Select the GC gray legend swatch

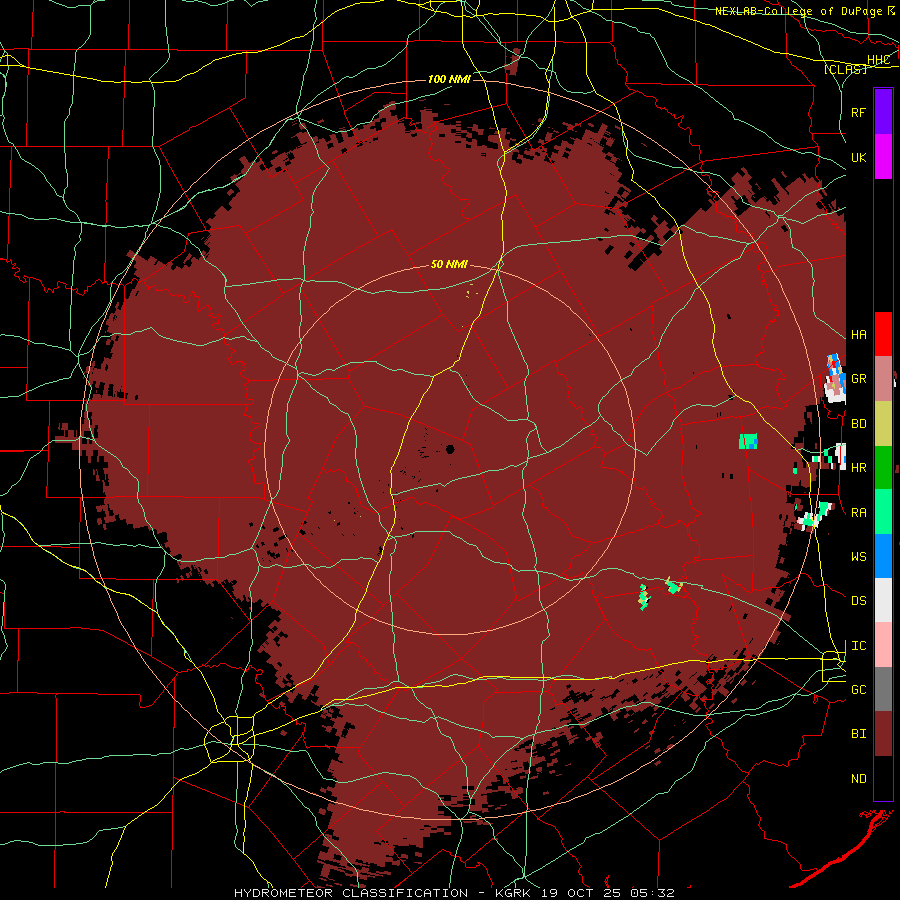pos(883,689)
